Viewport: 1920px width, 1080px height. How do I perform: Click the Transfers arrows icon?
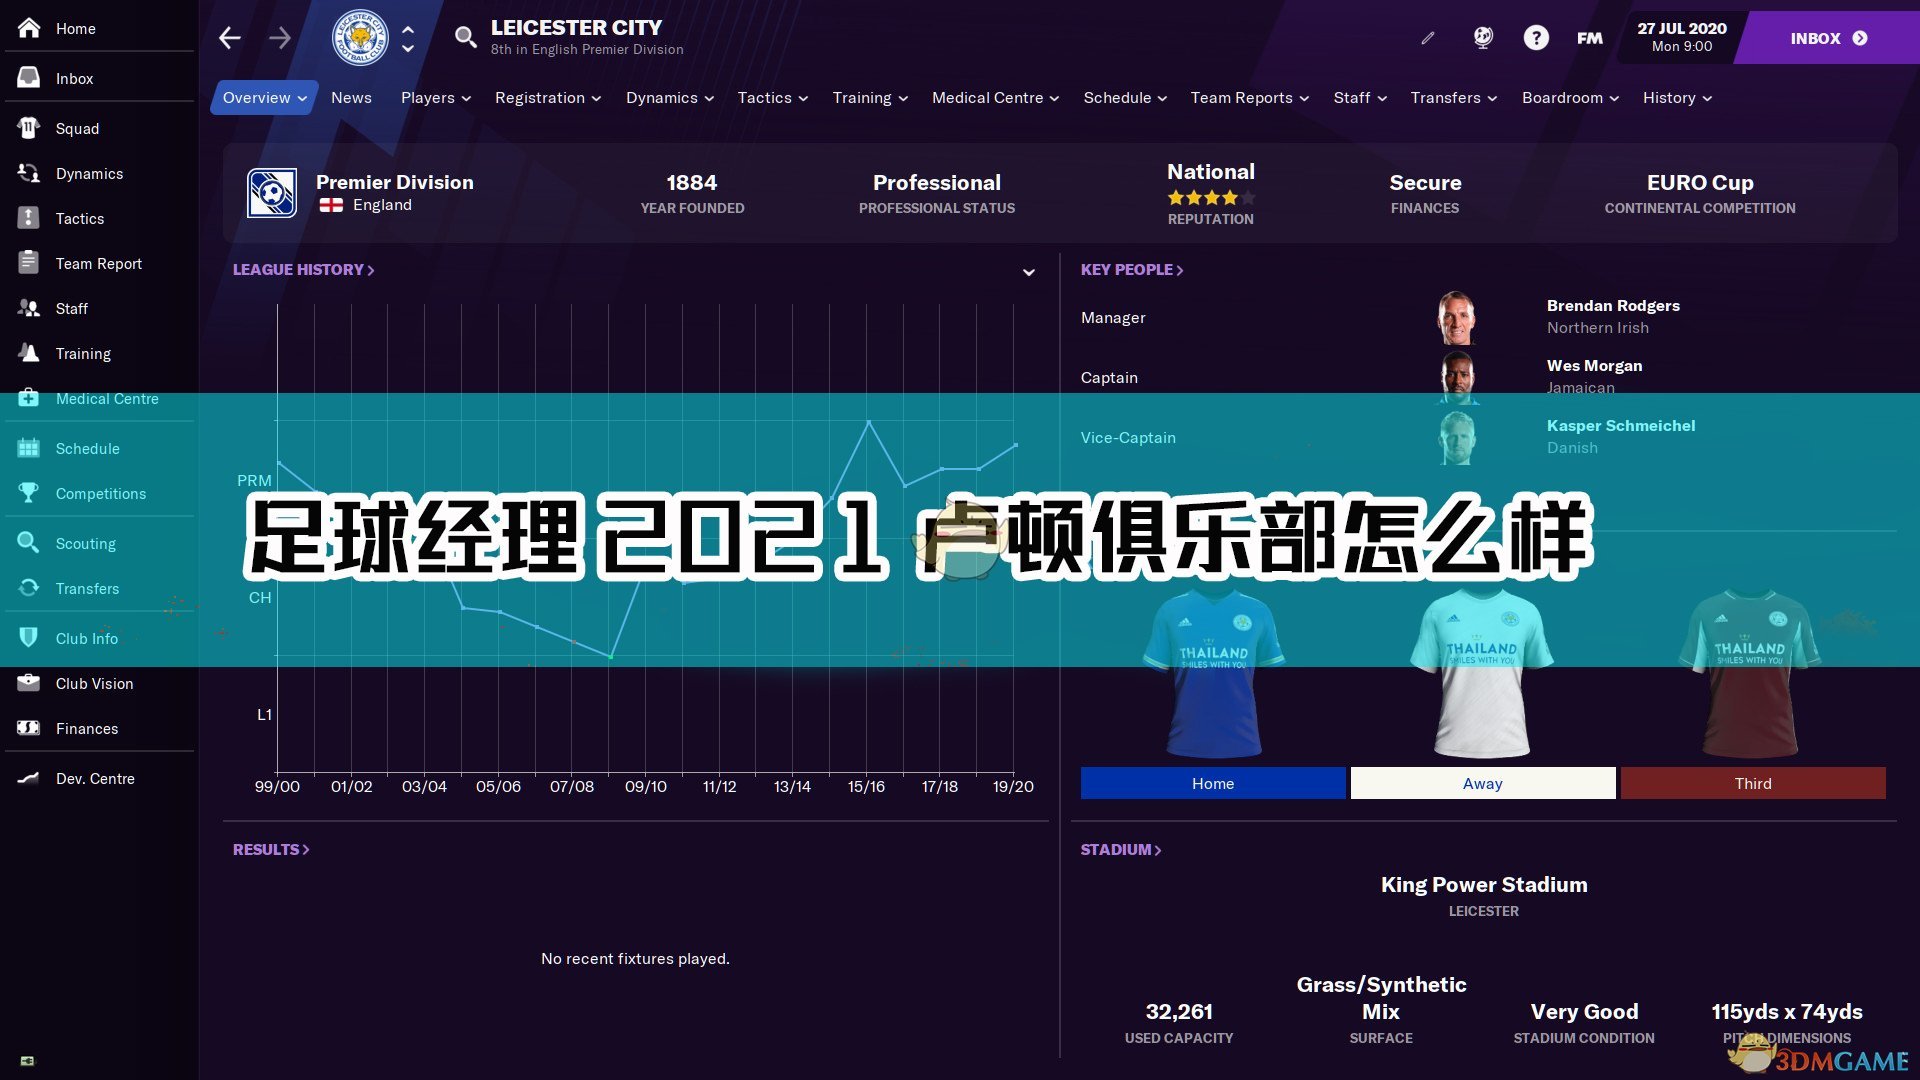(x=29, y=588)
